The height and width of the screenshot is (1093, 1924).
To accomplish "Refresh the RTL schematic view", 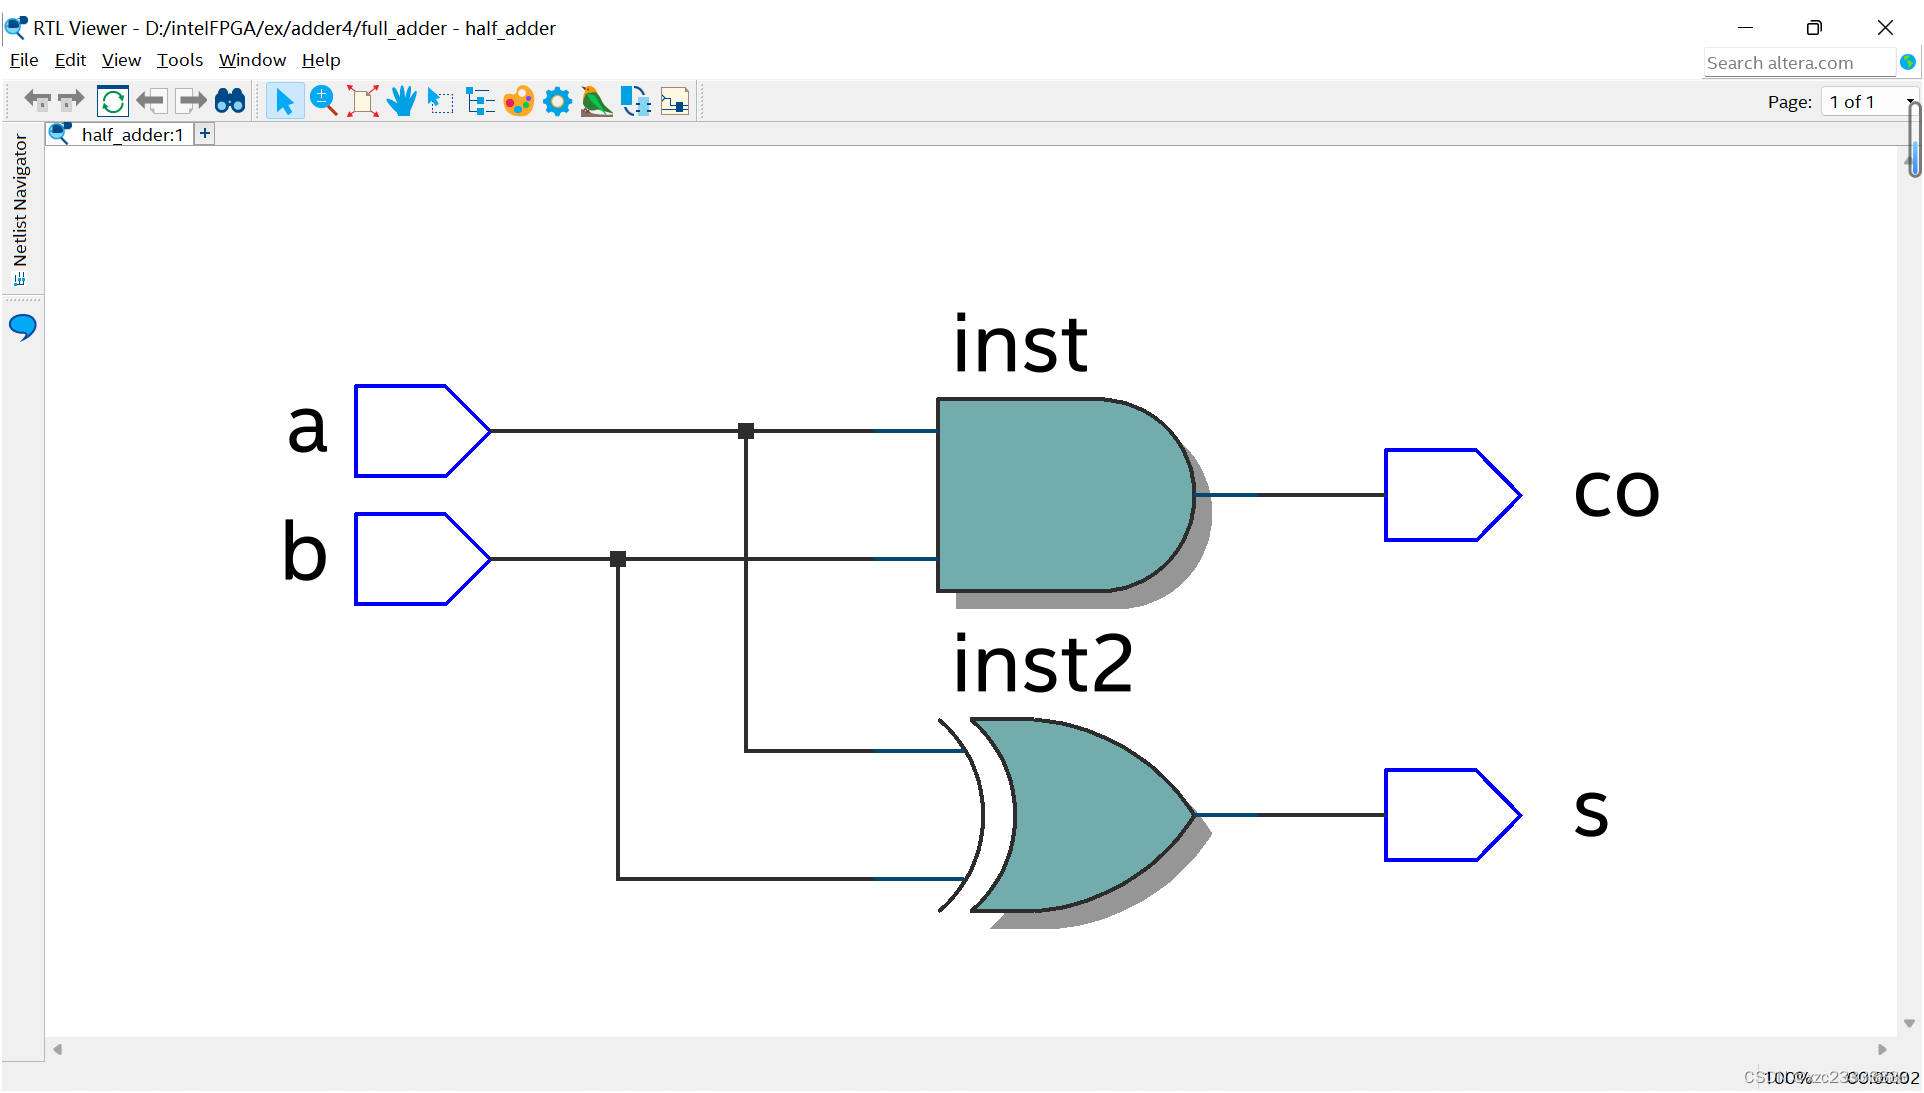I will click(x=113, y=101).
